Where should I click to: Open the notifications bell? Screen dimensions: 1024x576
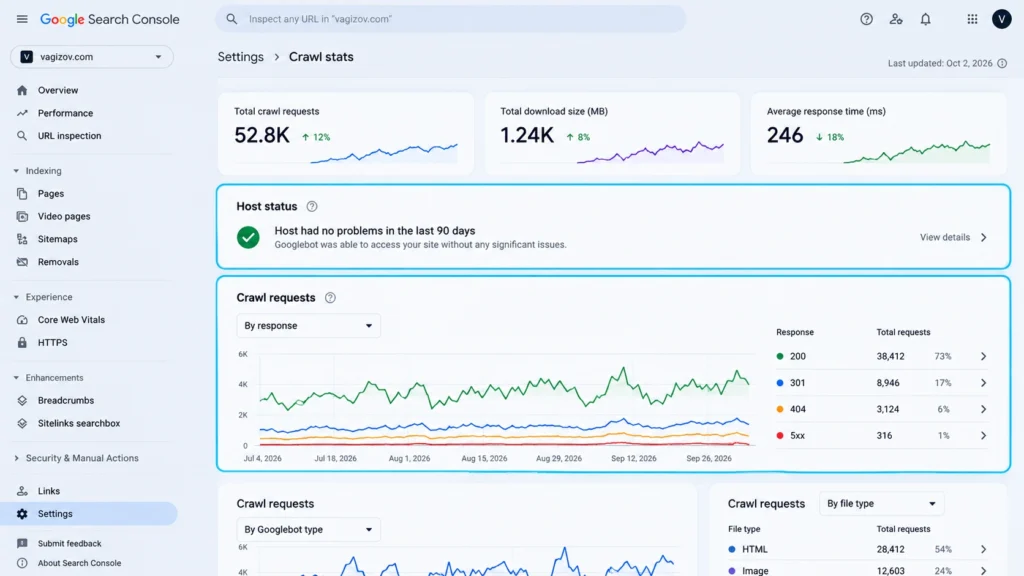(925, 19)
